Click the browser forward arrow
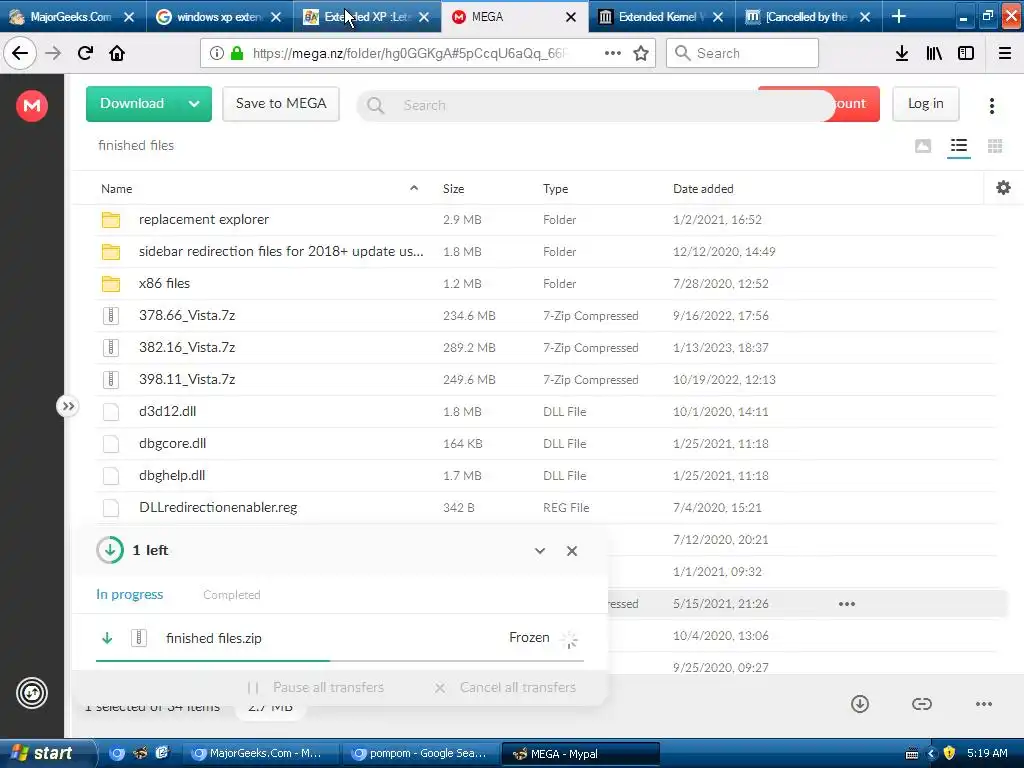 point(53,53)
